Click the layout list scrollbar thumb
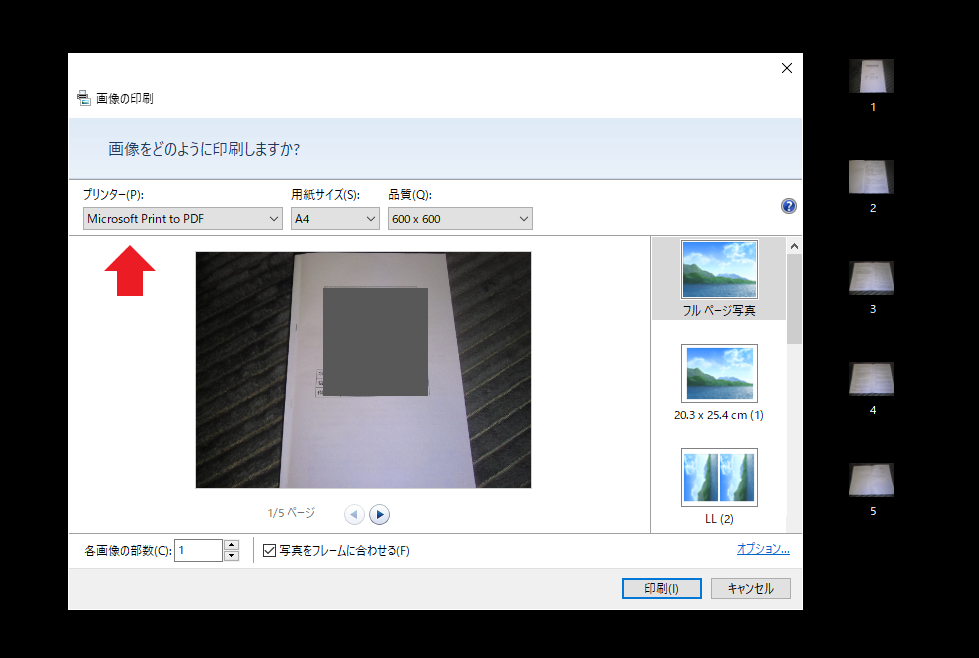The image size is (979, 658). (x=794, y=299)
